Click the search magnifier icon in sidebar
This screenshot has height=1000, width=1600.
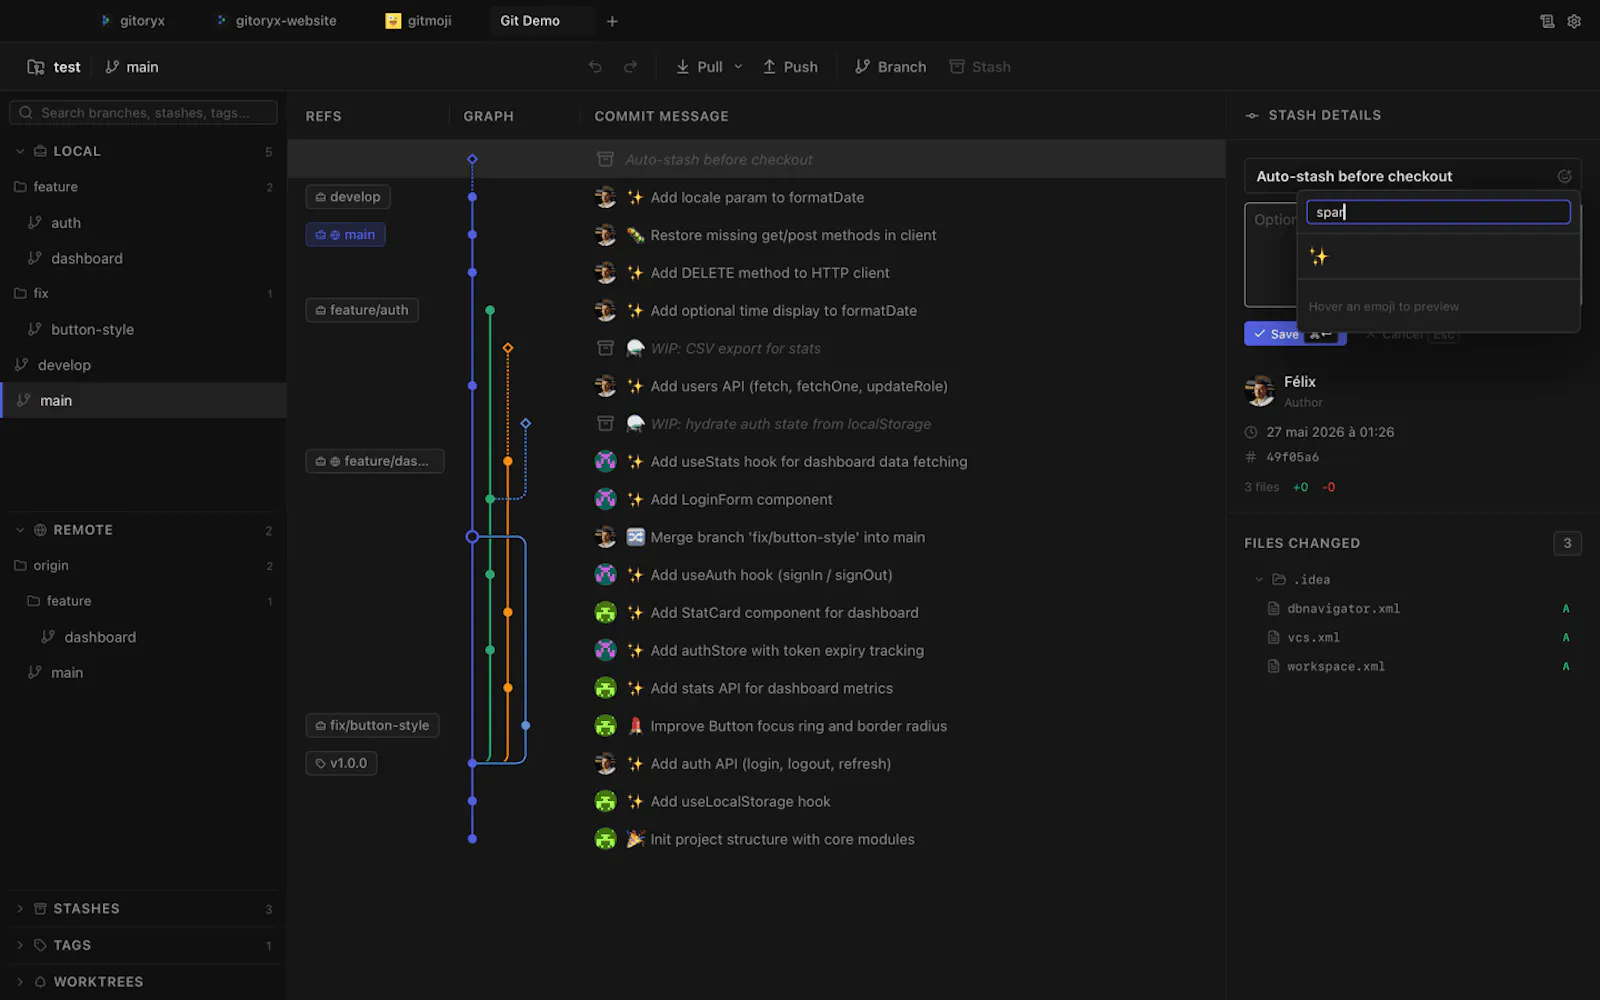coord(26,113)
